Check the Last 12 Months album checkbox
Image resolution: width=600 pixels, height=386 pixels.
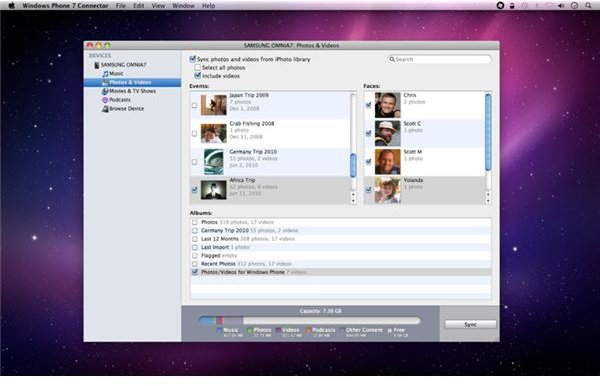pyautogui.click(x=195, y=239)
